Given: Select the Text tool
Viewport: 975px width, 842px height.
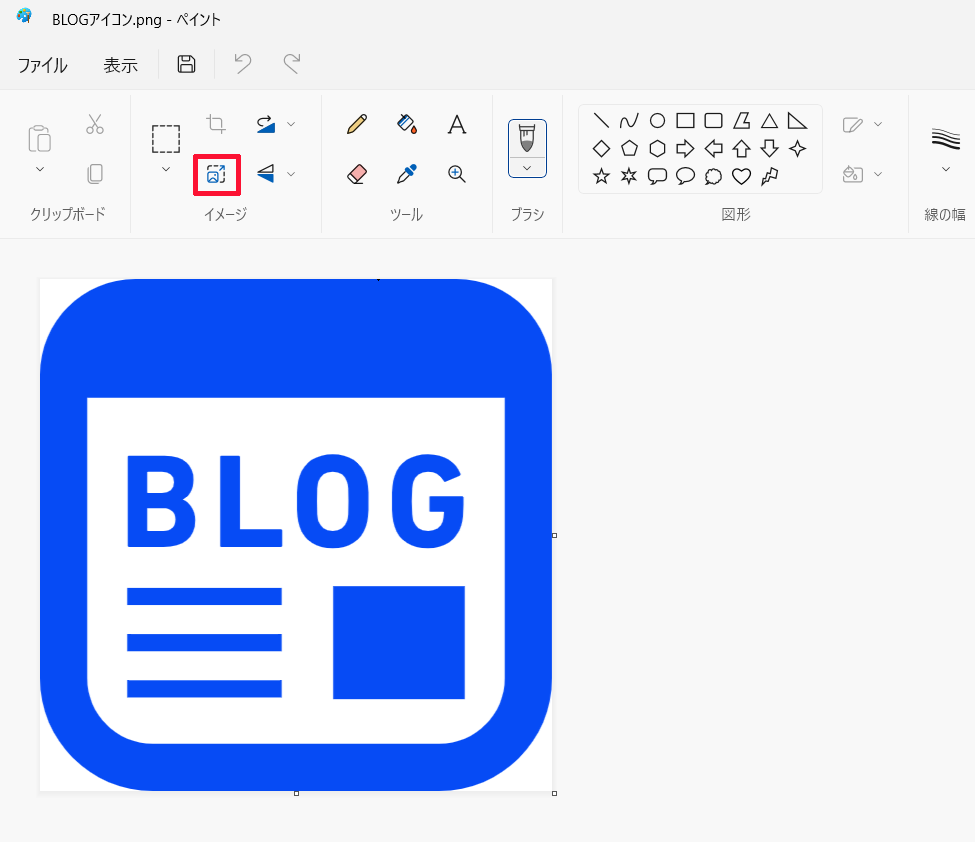Looking at the screenshot, I should point(456,124).
